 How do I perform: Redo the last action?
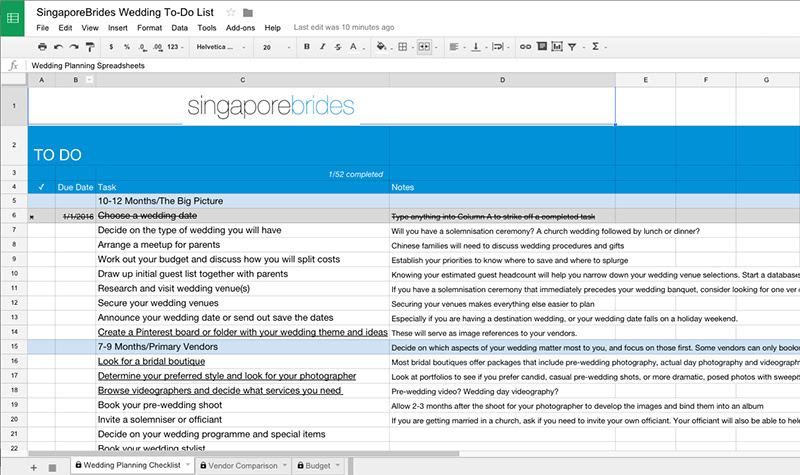point(74,47)
